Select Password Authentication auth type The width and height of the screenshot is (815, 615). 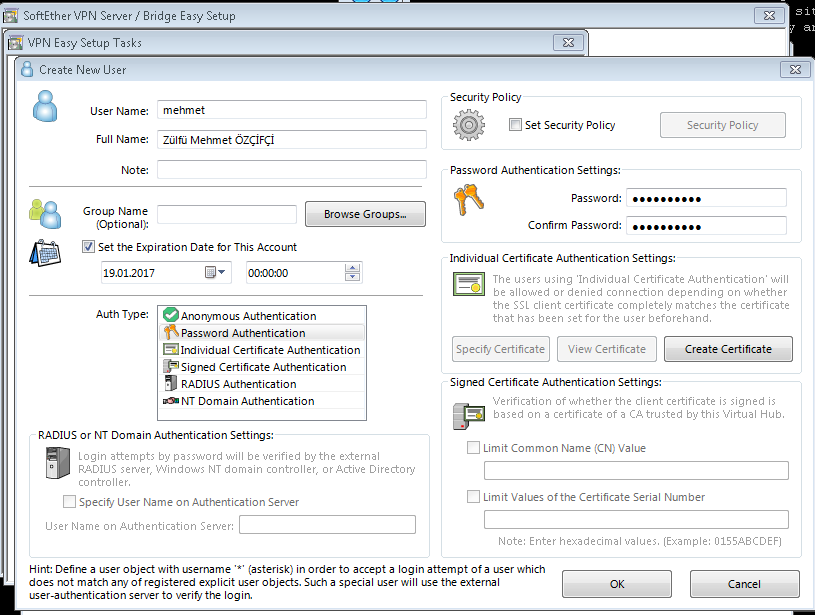261,333
